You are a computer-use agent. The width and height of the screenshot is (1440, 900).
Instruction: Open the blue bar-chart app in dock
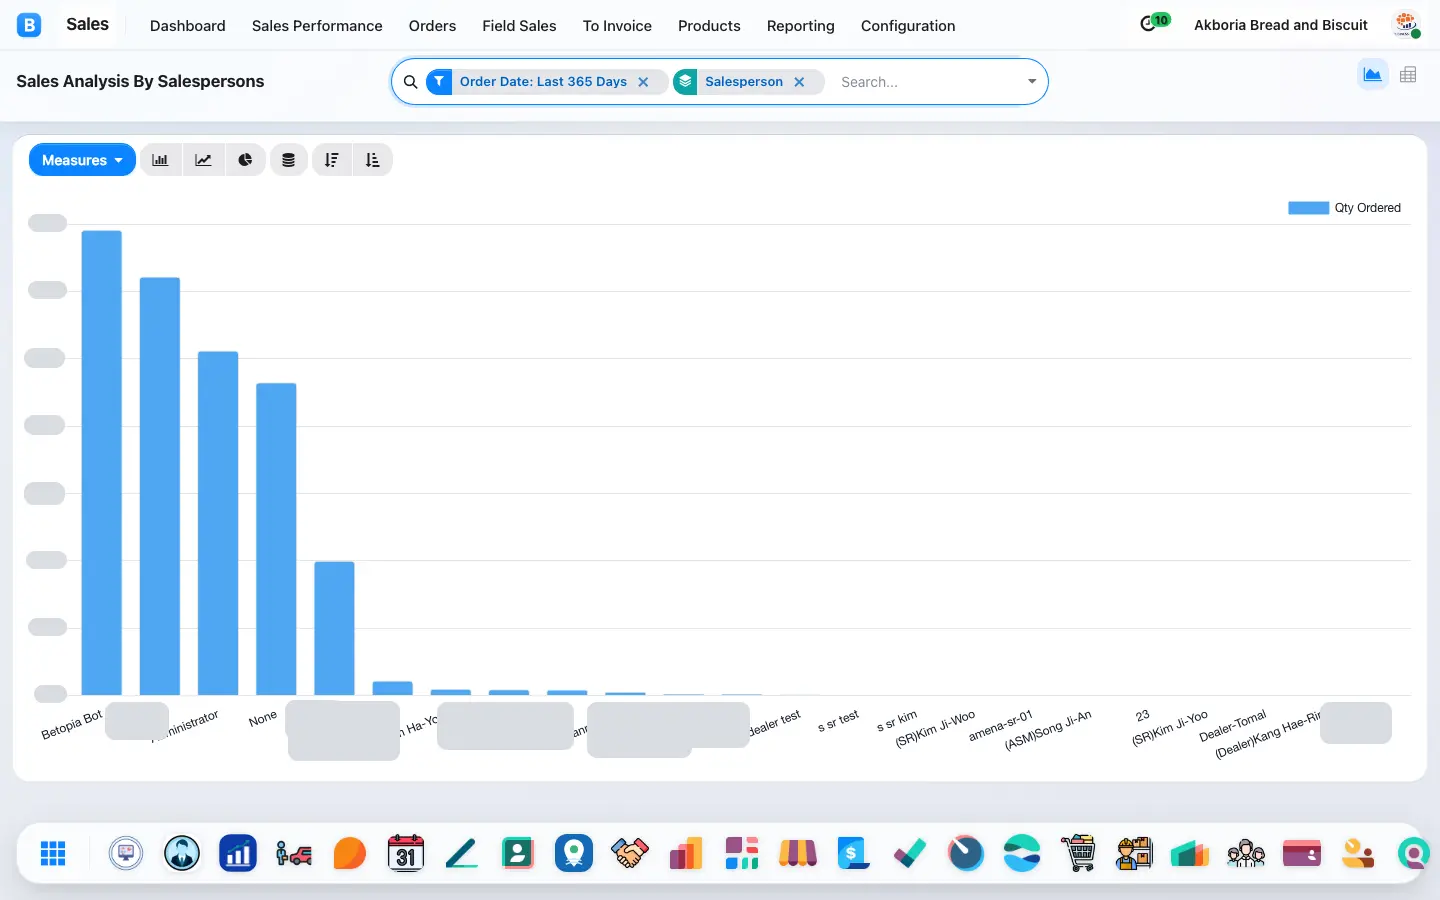[238, 853]
